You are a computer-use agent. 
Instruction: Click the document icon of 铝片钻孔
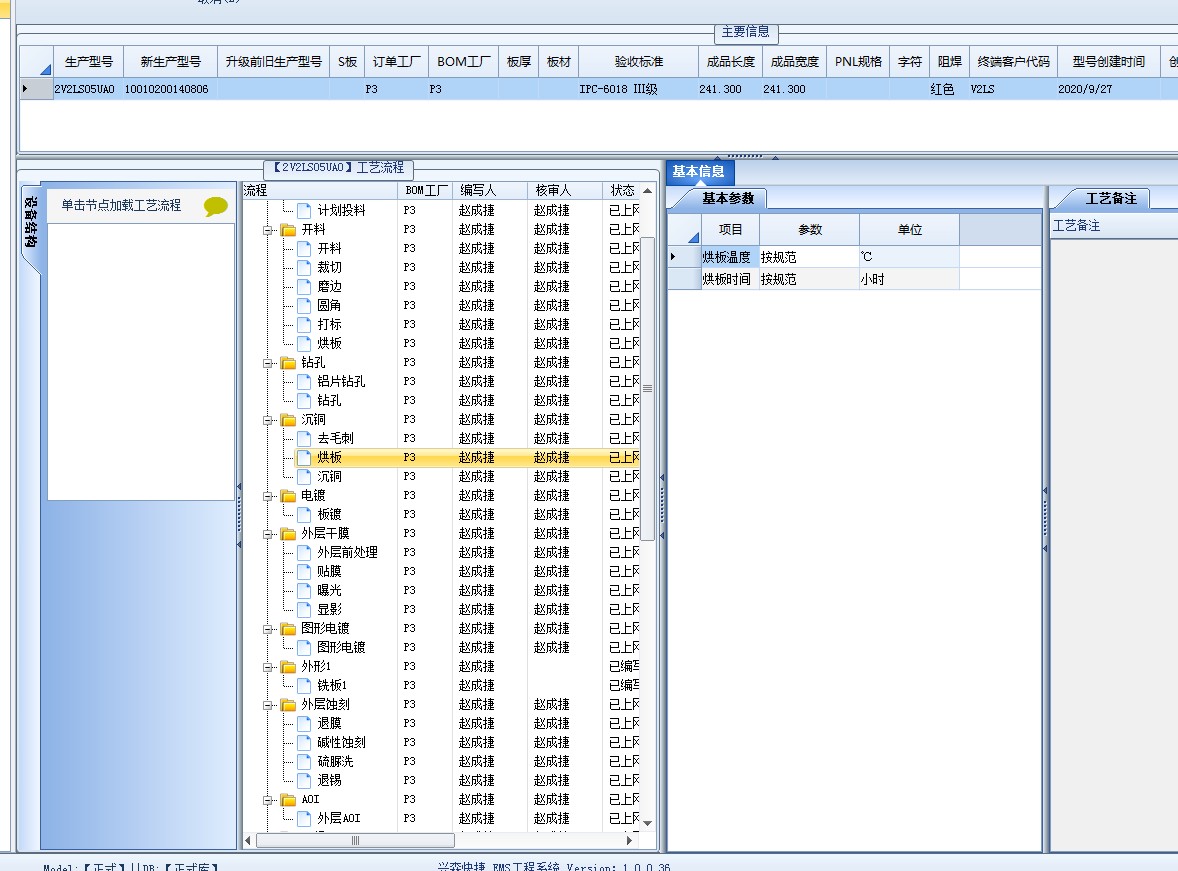[x=304, y=381]
